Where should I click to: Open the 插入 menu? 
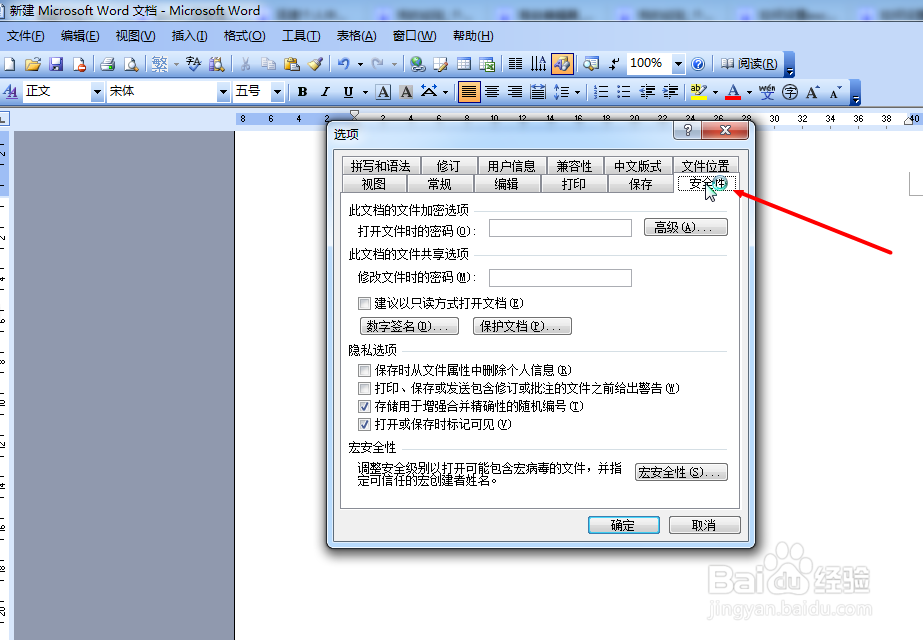pos(189,36)
